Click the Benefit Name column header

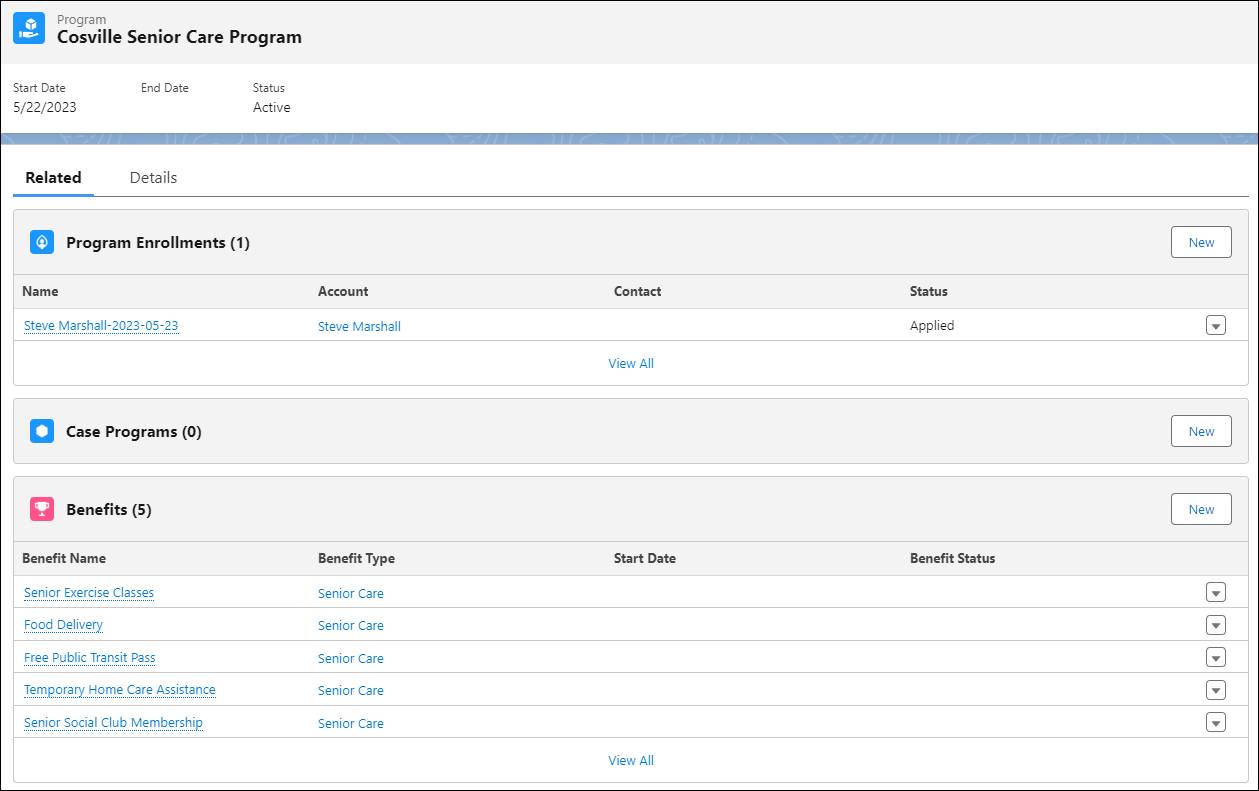64,558
